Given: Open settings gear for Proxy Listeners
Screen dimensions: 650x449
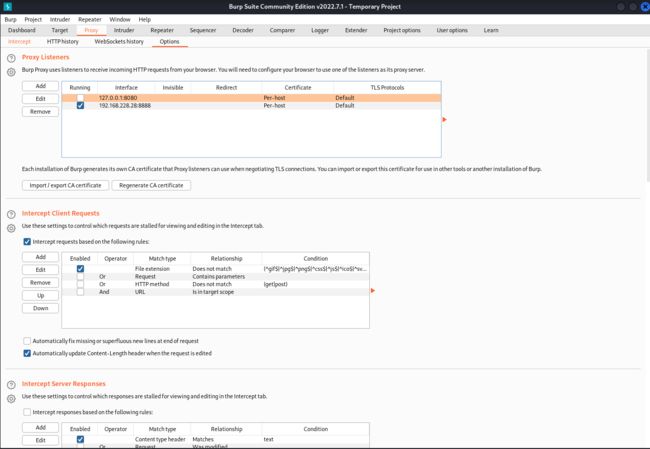Looking at the screenshot, I should tap(11, 72).
